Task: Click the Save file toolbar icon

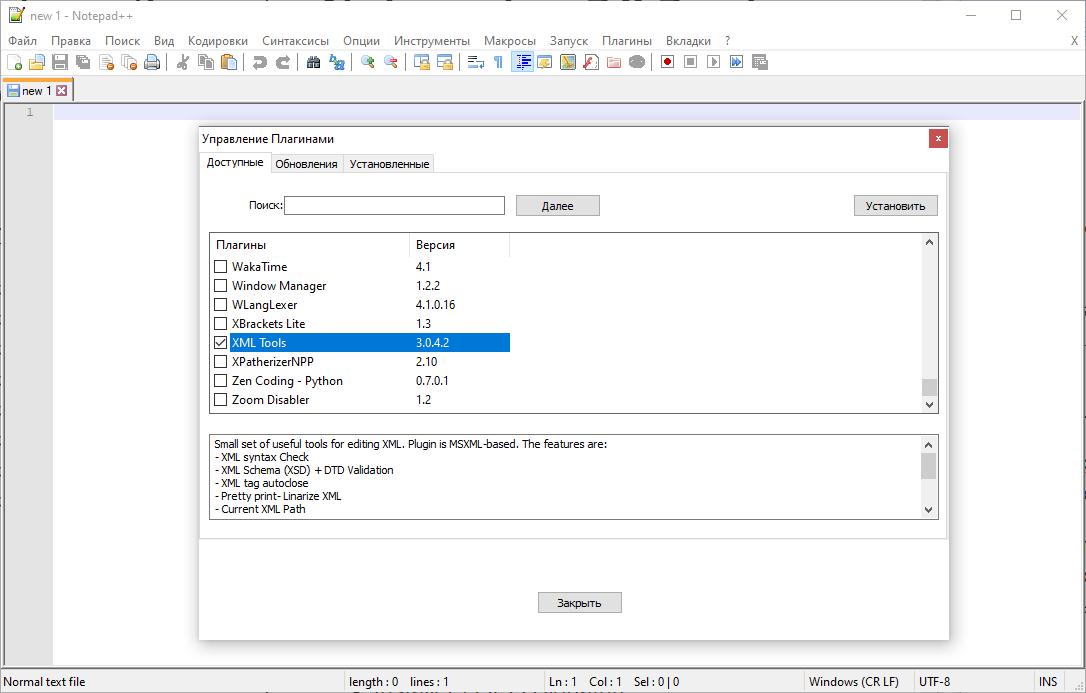Action: (x=60, y=62)
